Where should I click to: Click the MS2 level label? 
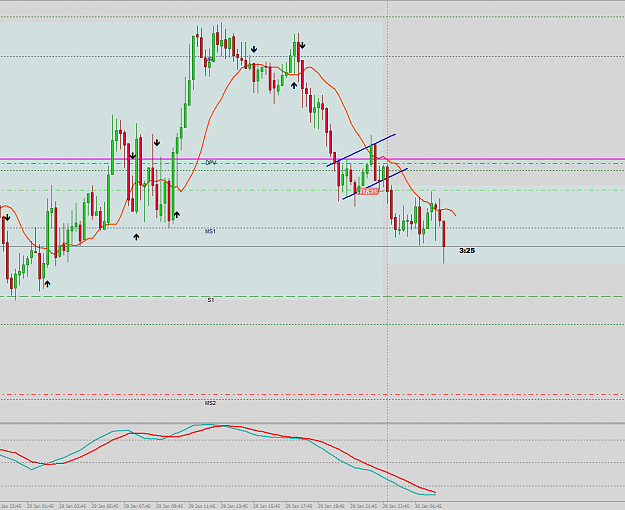[210, 403]
